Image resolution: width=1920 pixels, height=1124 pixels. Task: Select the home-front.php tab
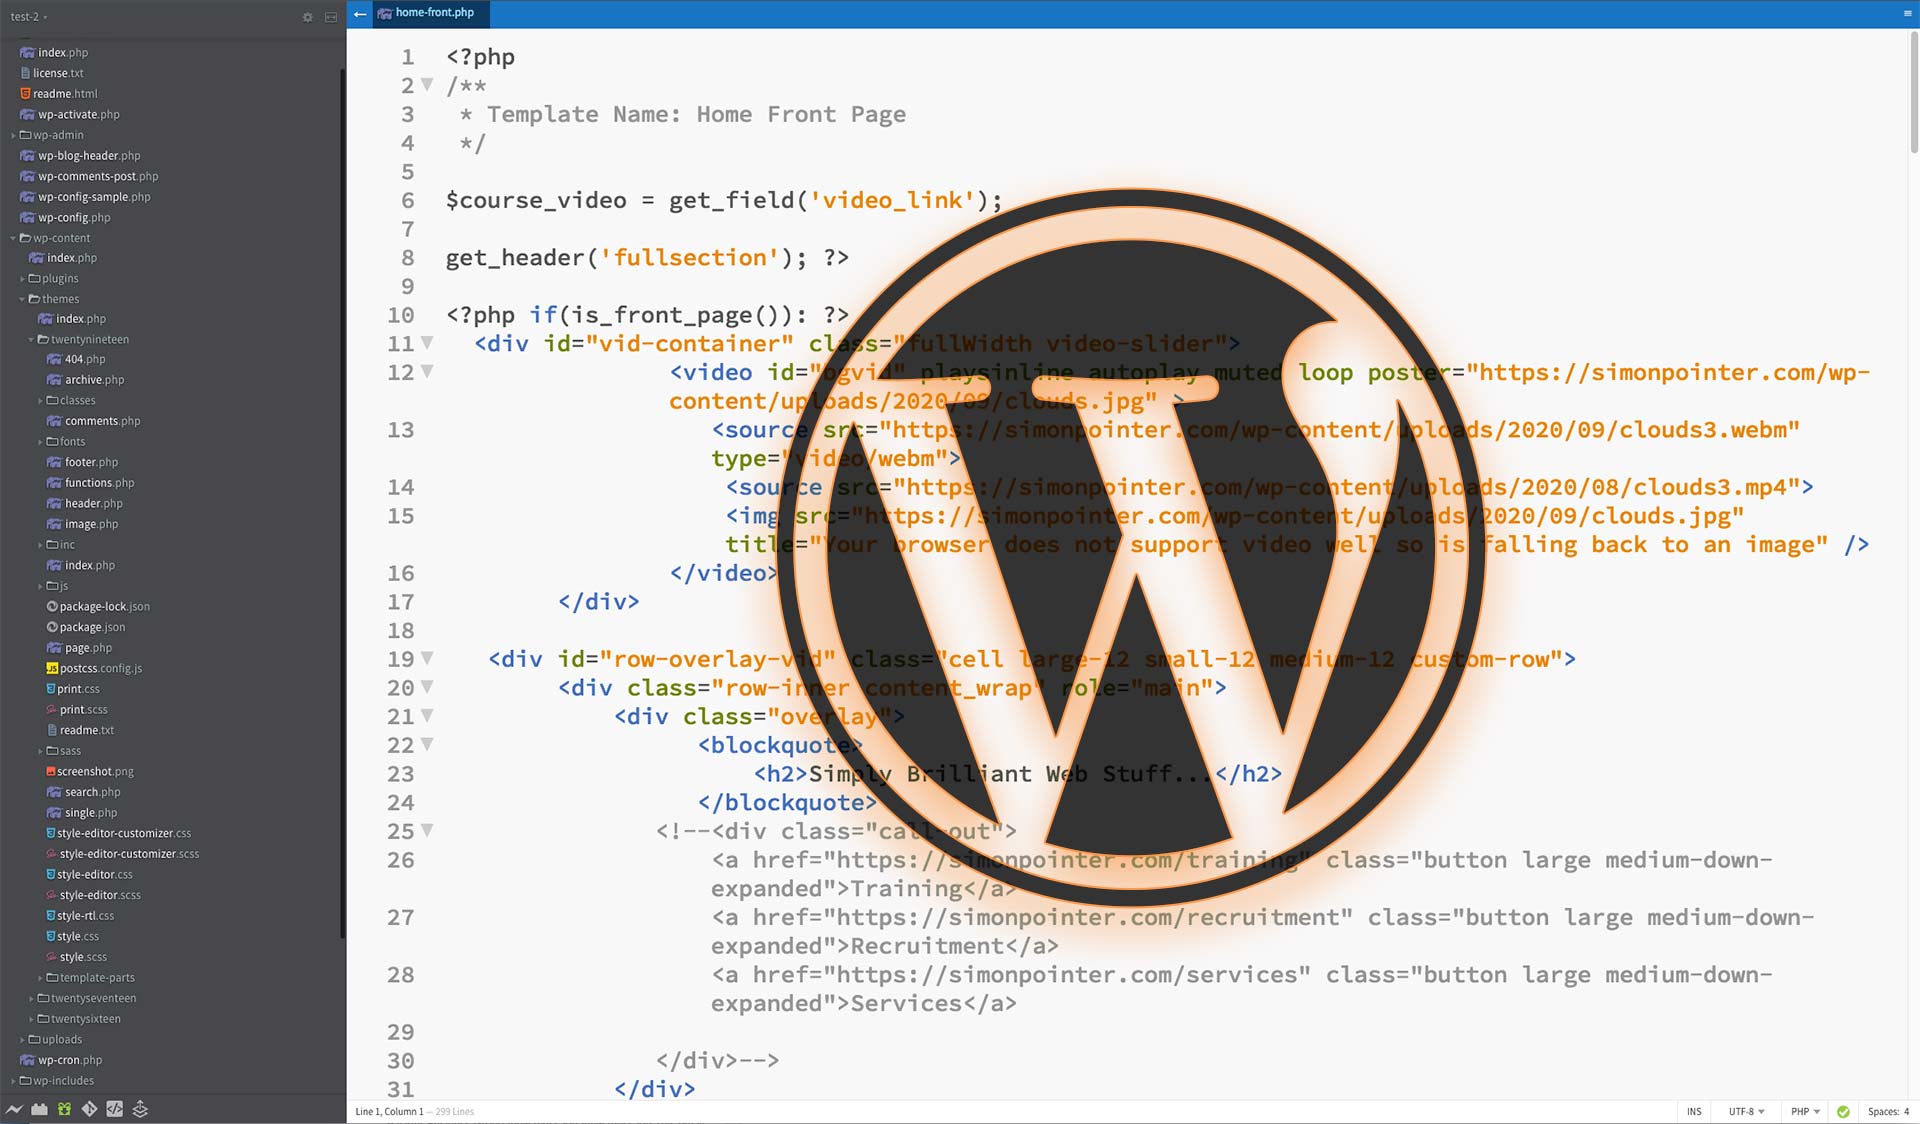(430, 13)
